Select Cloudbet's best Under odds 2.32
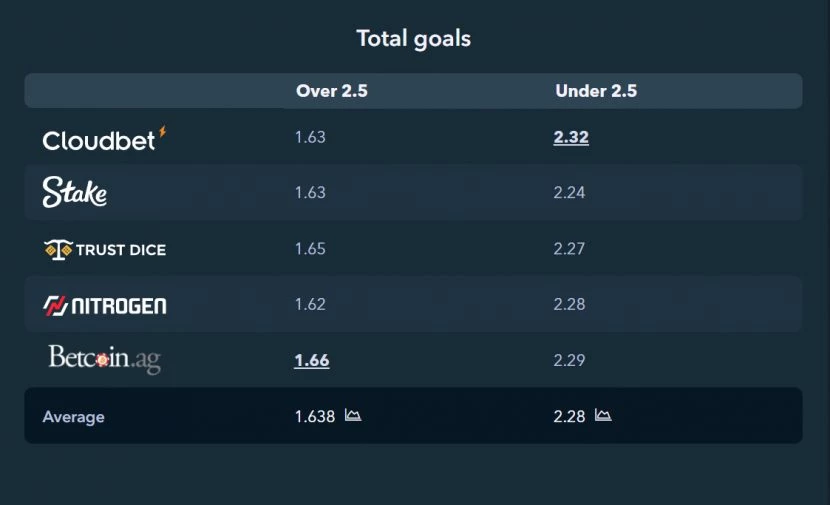Image resolution: width=830 pixels, height=505 pixels. [571, 137]
